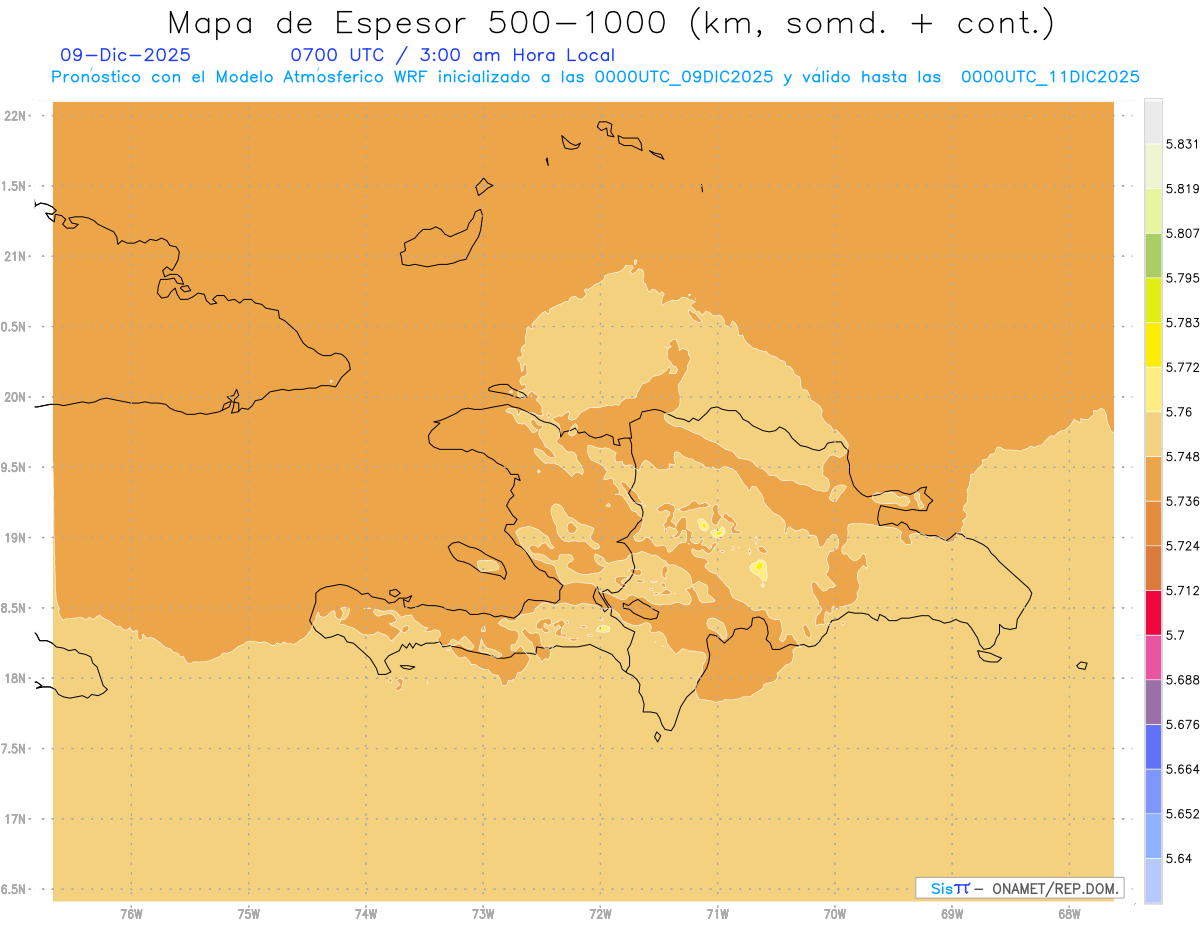1200x927 pixels.
Task: Click the colorbar label "5.652"
Action: pyautogui.click(x=1183, y=814)
